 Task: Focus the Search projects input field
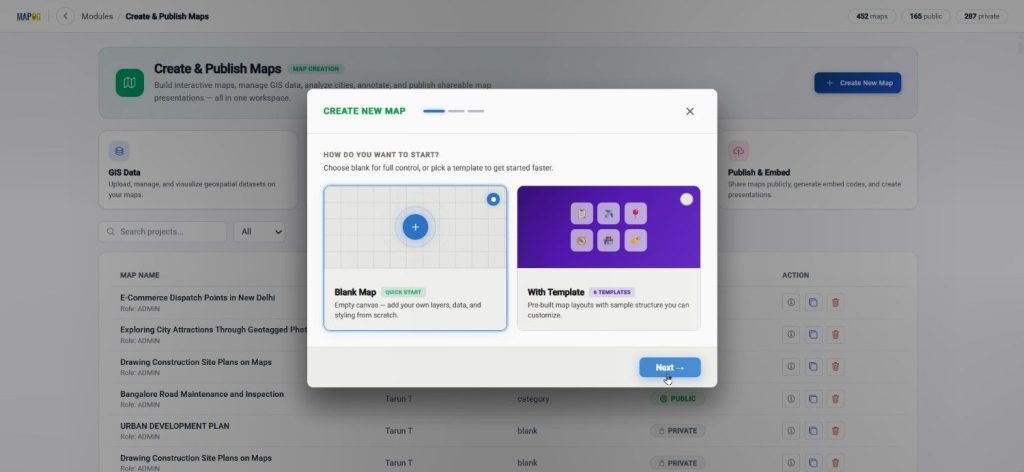point(163,232)
